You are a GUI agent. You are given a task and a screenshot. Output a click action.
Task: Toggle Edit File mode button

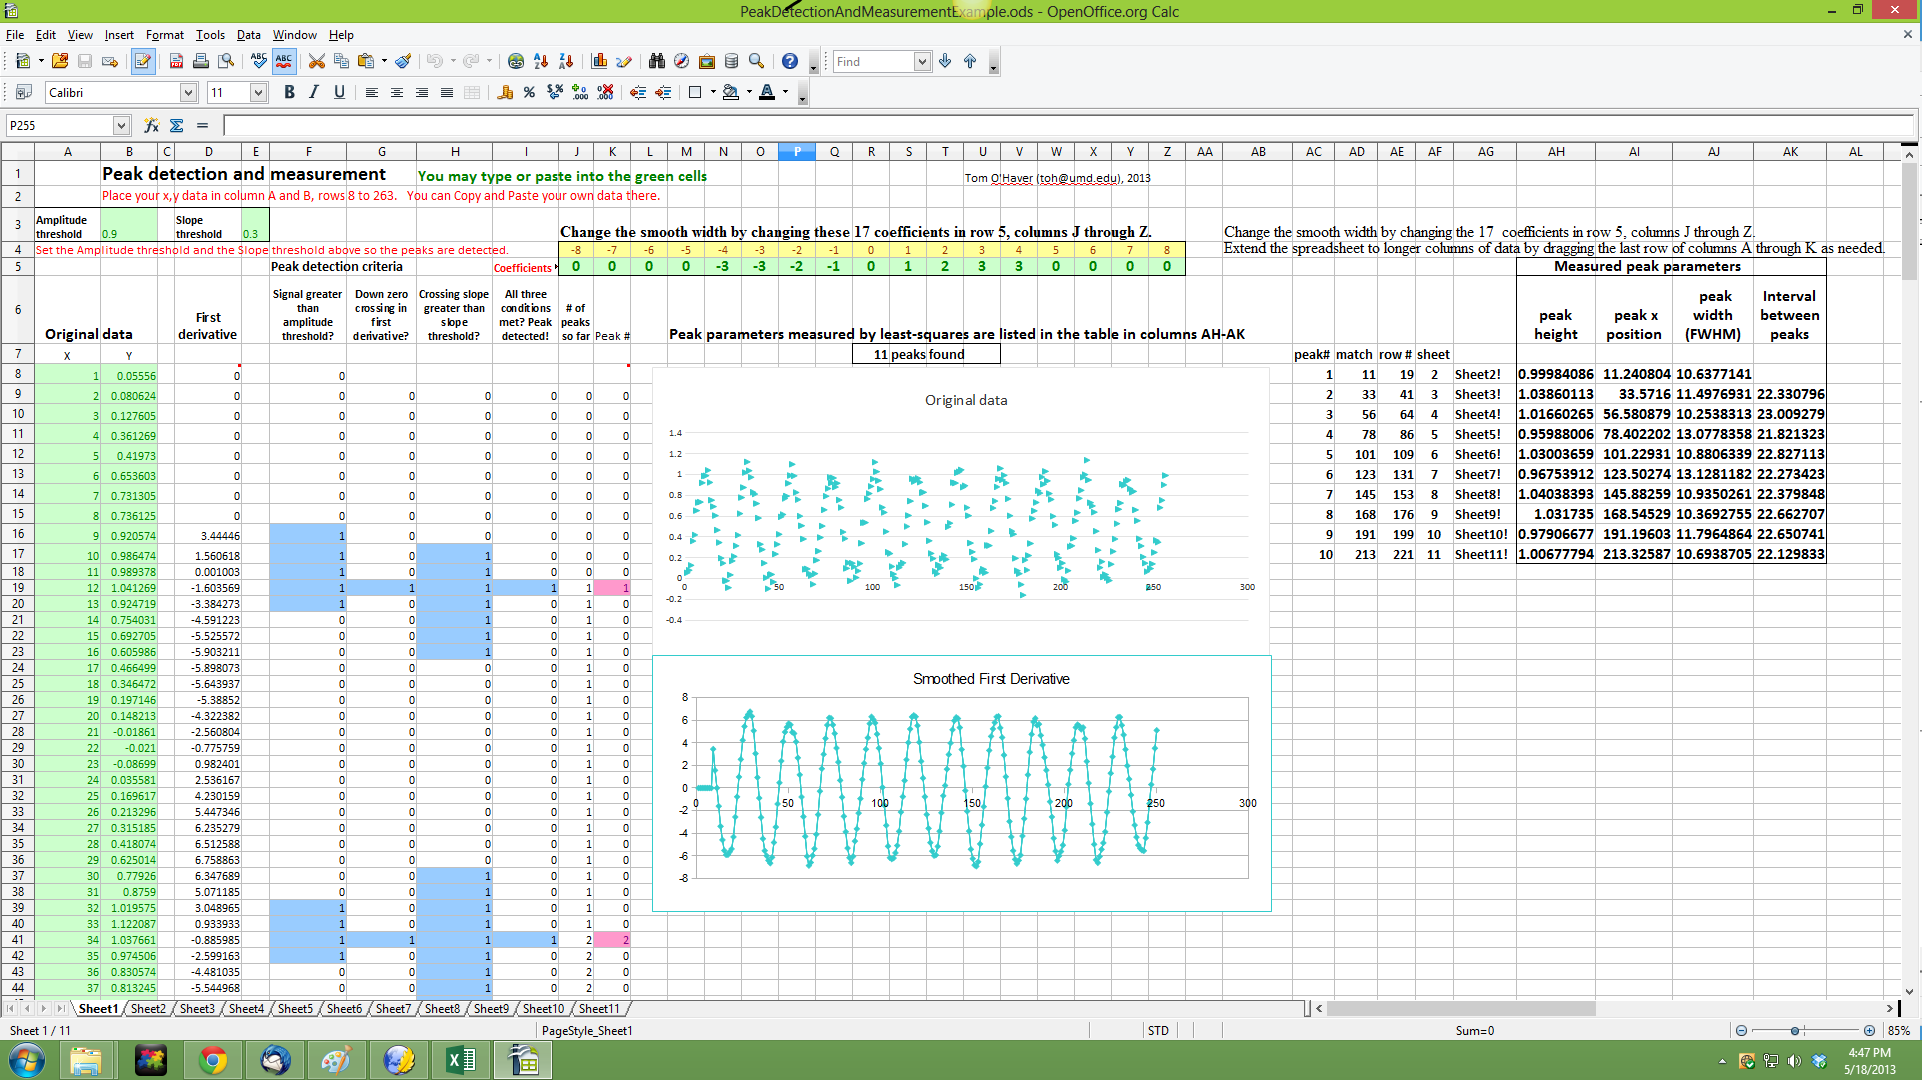pos(142,62)
